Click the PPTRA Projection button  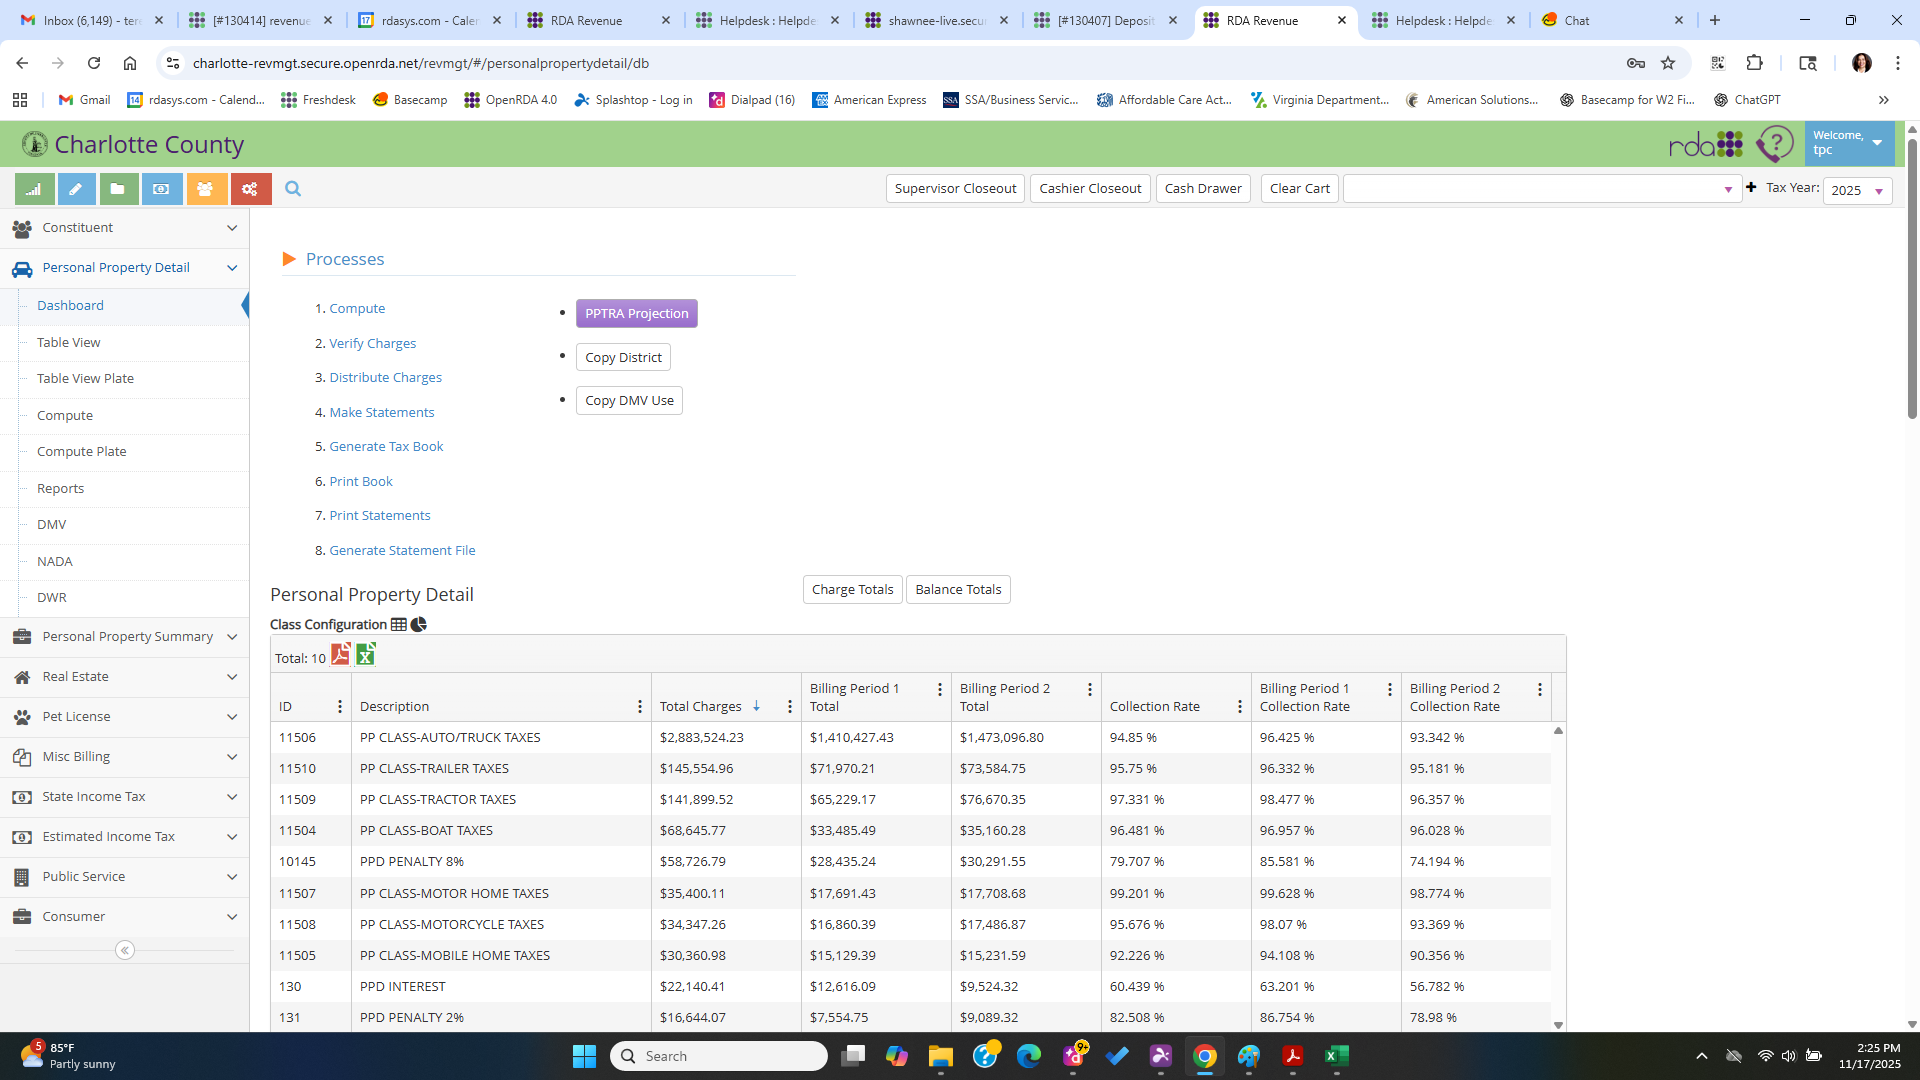click(x=636, y=314)
